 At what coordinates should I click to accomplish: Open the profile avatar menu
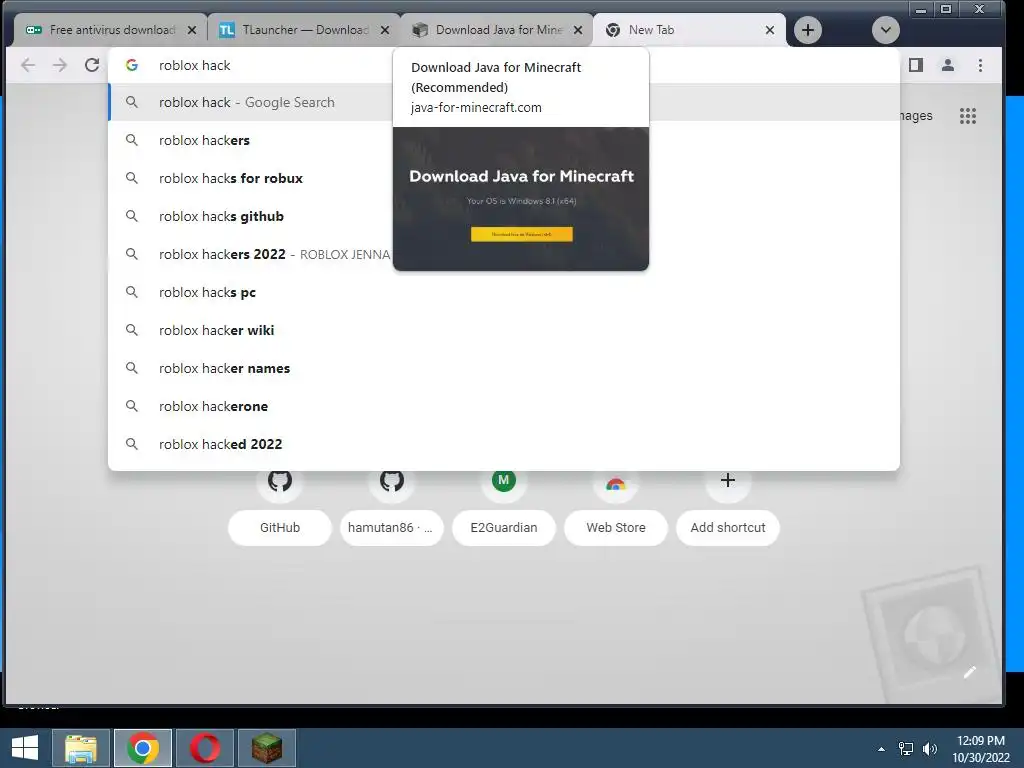[948, 65]
